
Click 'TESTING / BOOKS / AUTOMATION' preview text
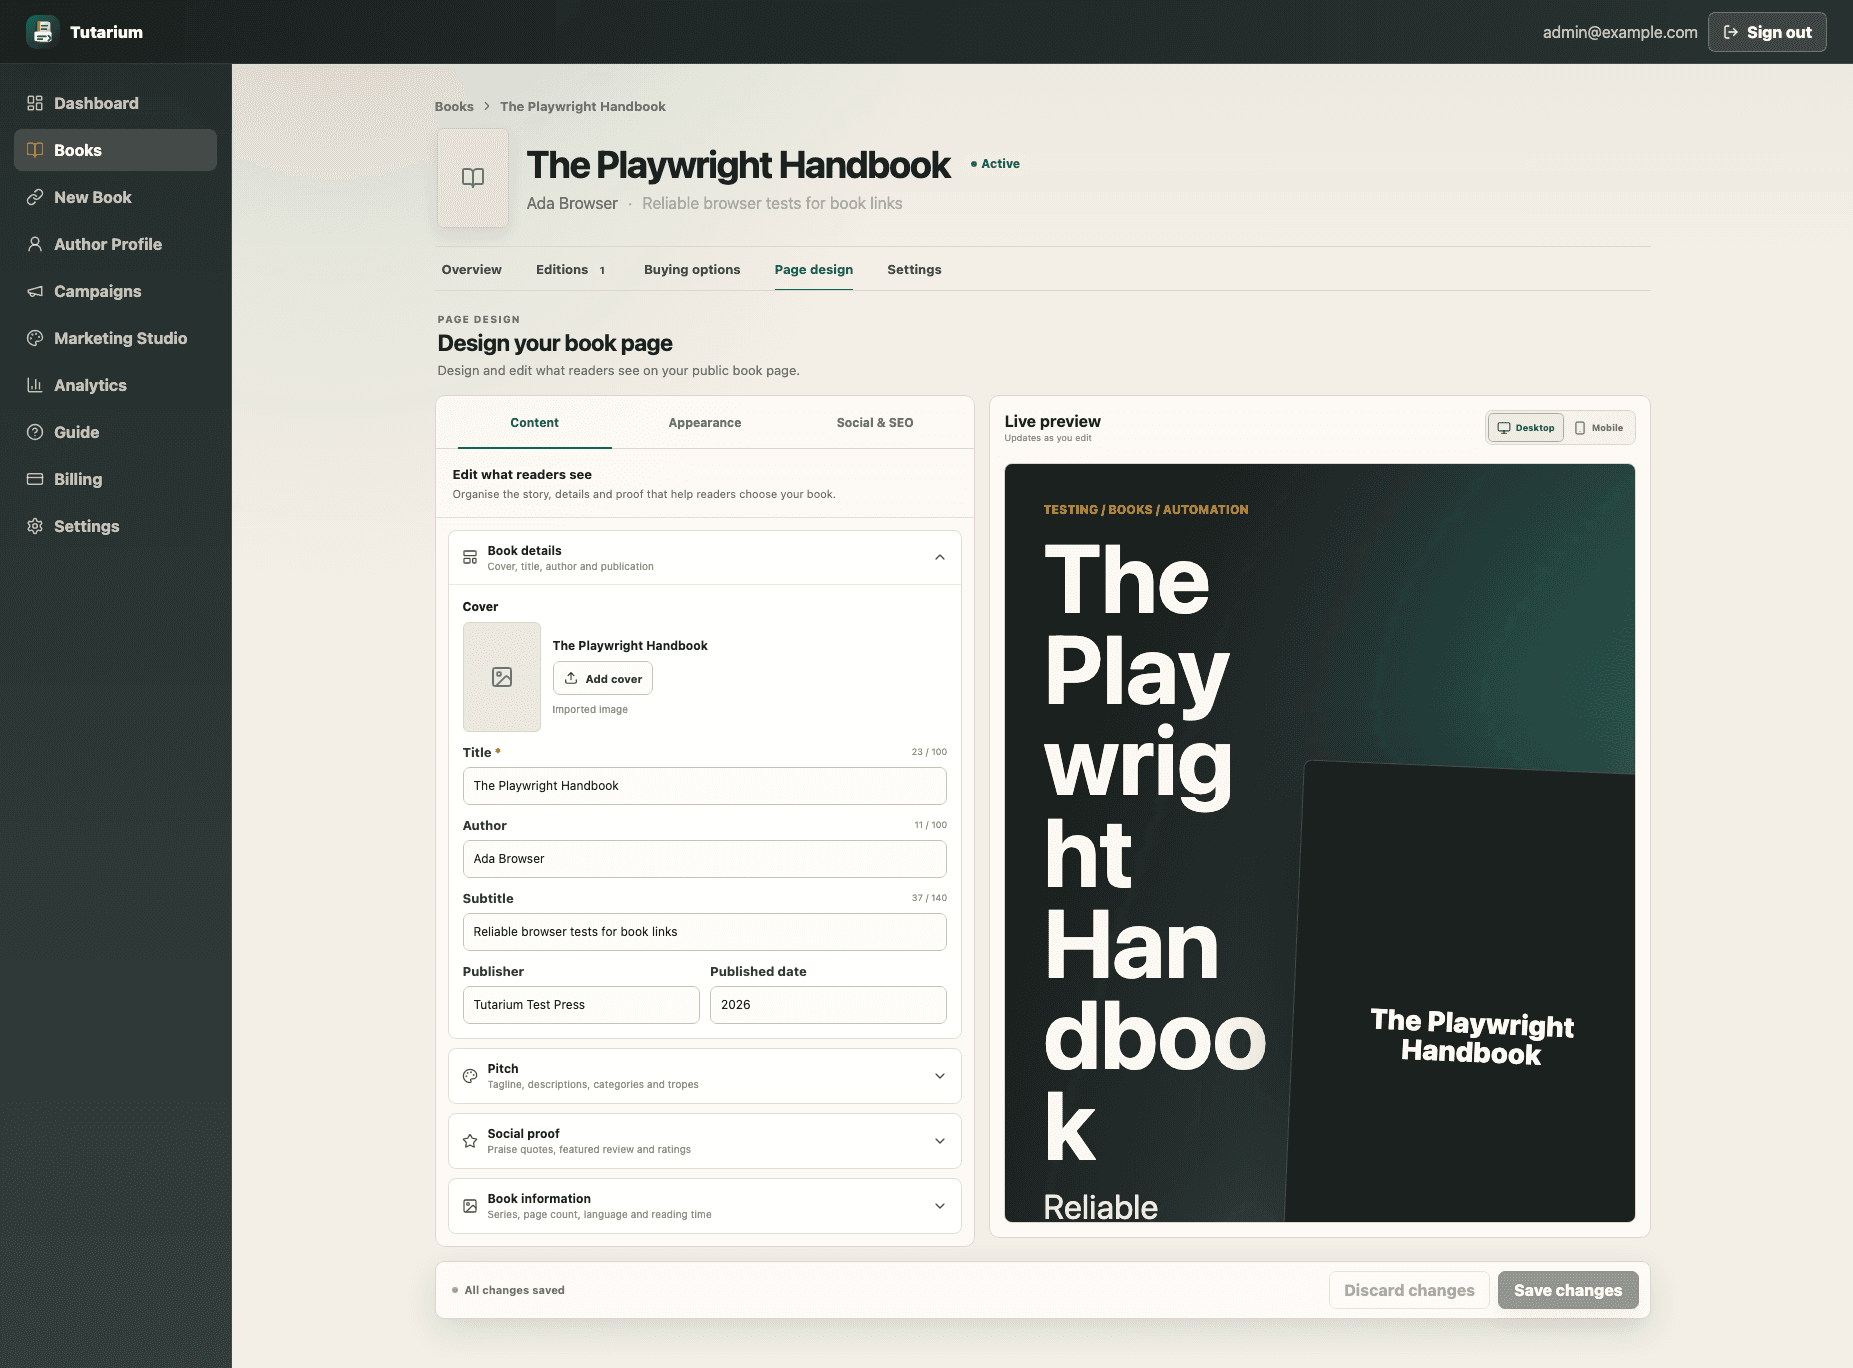click(x=1146, y=510)
